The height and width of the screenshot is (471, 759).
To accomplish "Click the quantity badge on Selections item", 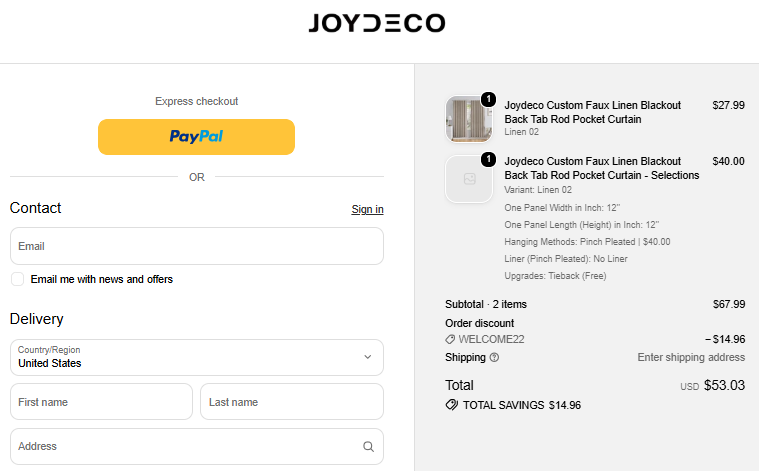I will [488, 159].
